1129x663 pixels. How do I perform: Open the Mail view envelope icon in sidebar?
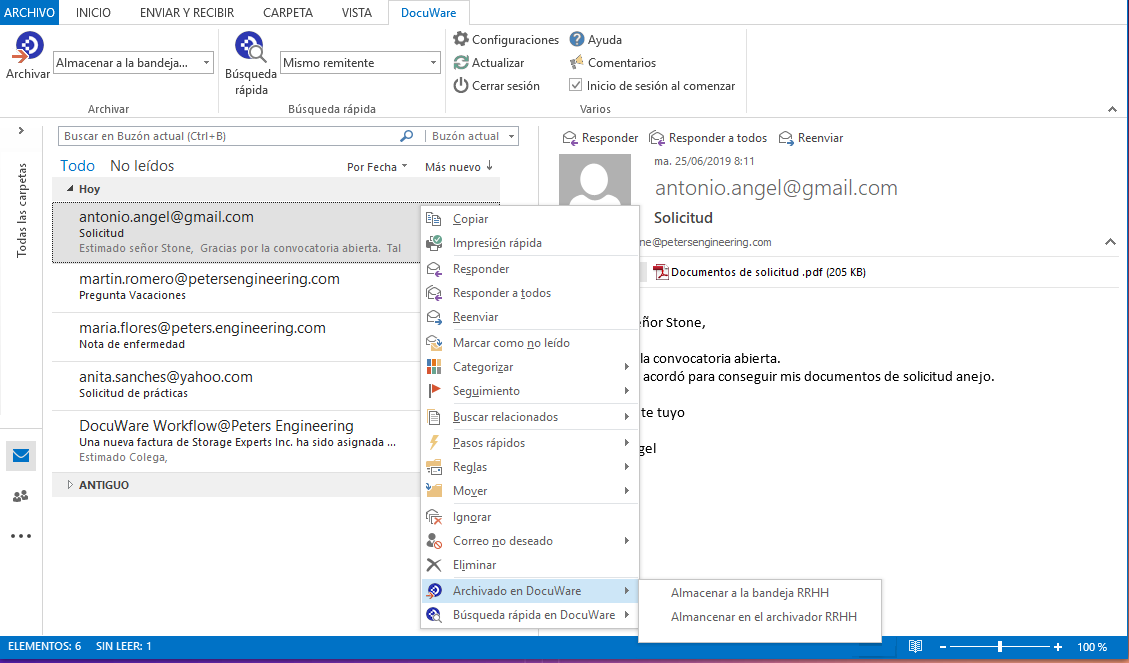(x=21, y=456)
